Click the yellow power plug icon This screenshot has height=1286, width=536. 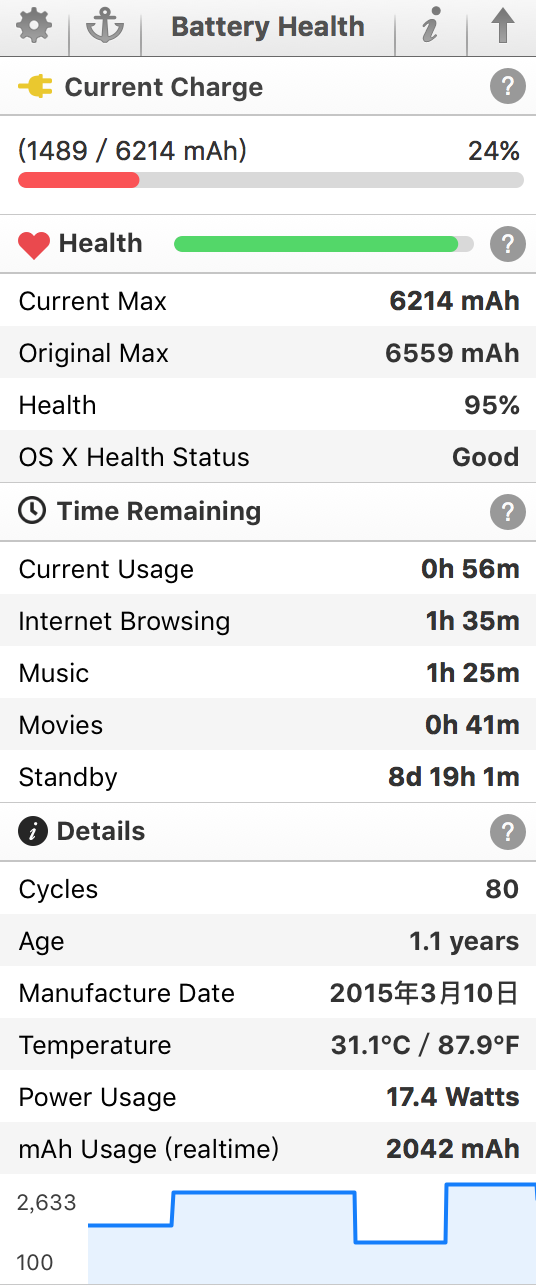36,87
